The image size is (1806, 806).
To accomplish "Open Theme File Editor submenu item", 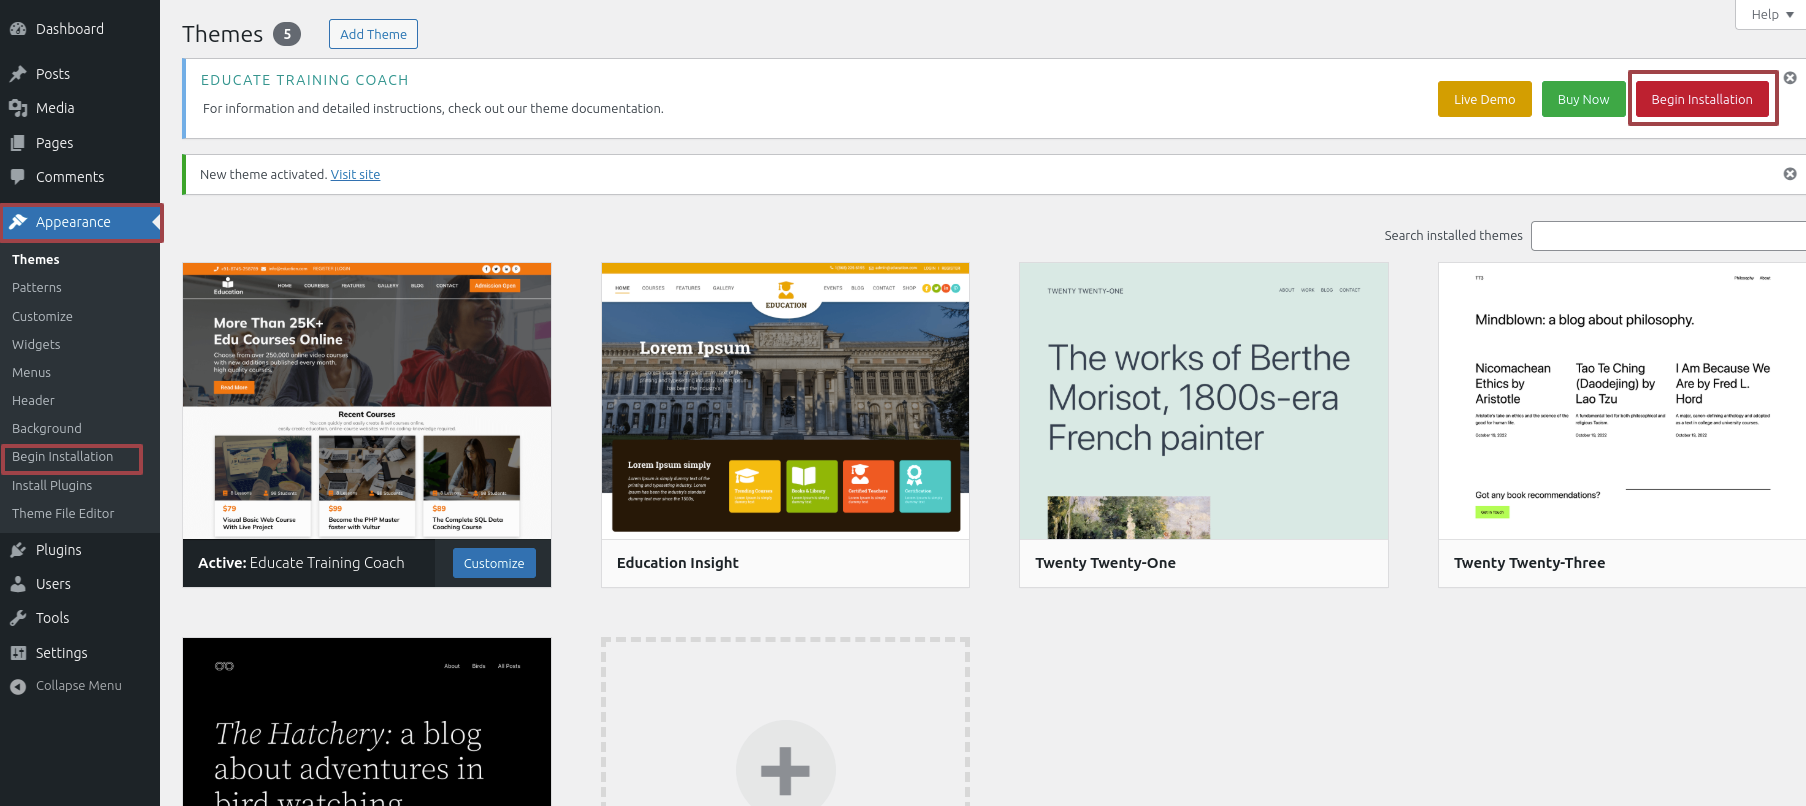I will (x=63, y=513).
